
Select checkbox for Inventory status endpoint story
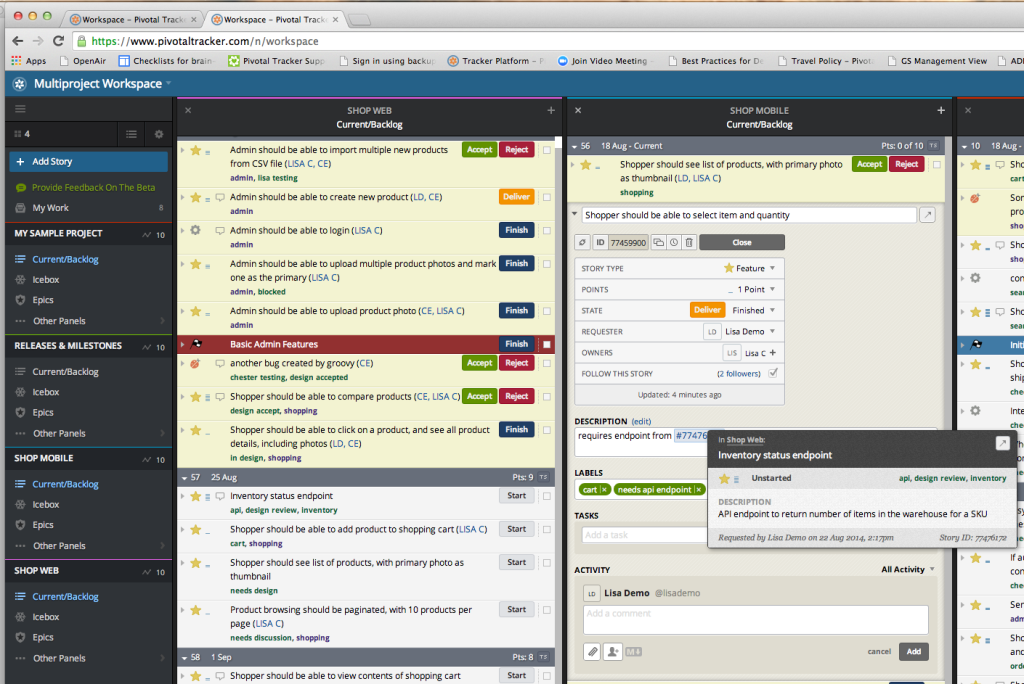[x=547, y=496]
